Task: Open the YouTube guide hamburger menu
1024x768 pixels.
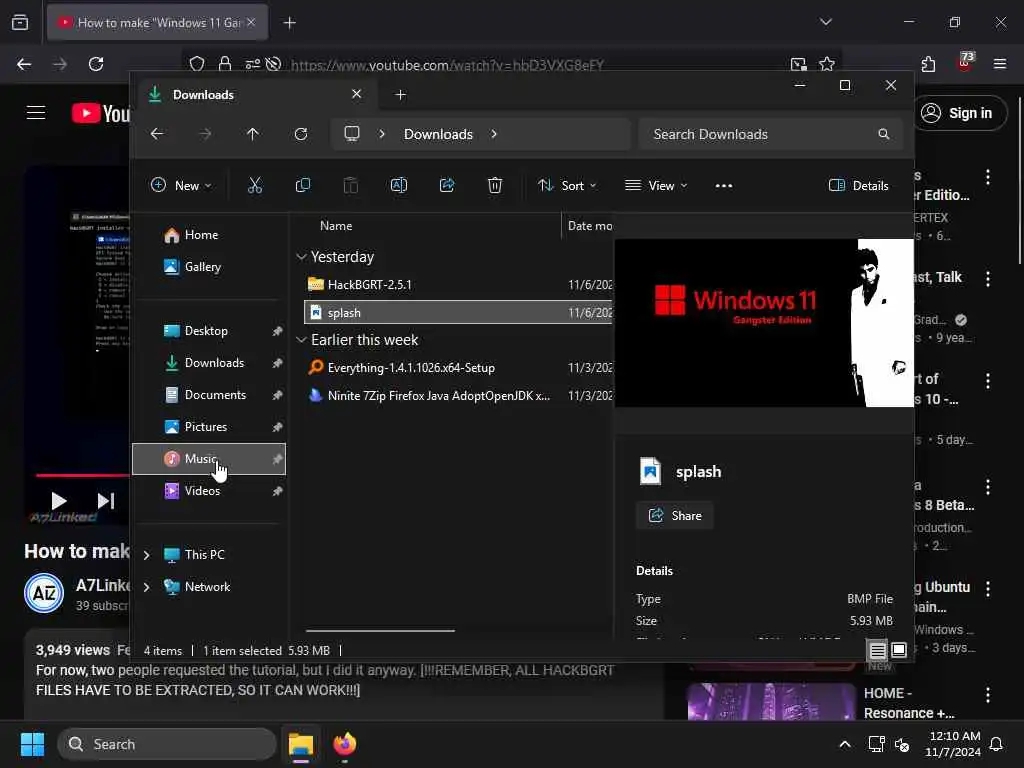Action: pyautogui.click(x=36, y=113)
